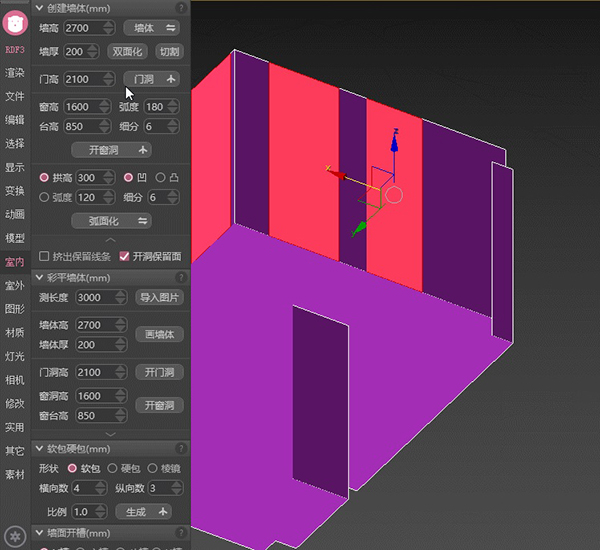Click the 生成 button with airplane icon
Image resolution: width=600 pixels, height=550 pixels.
(146, 512)
